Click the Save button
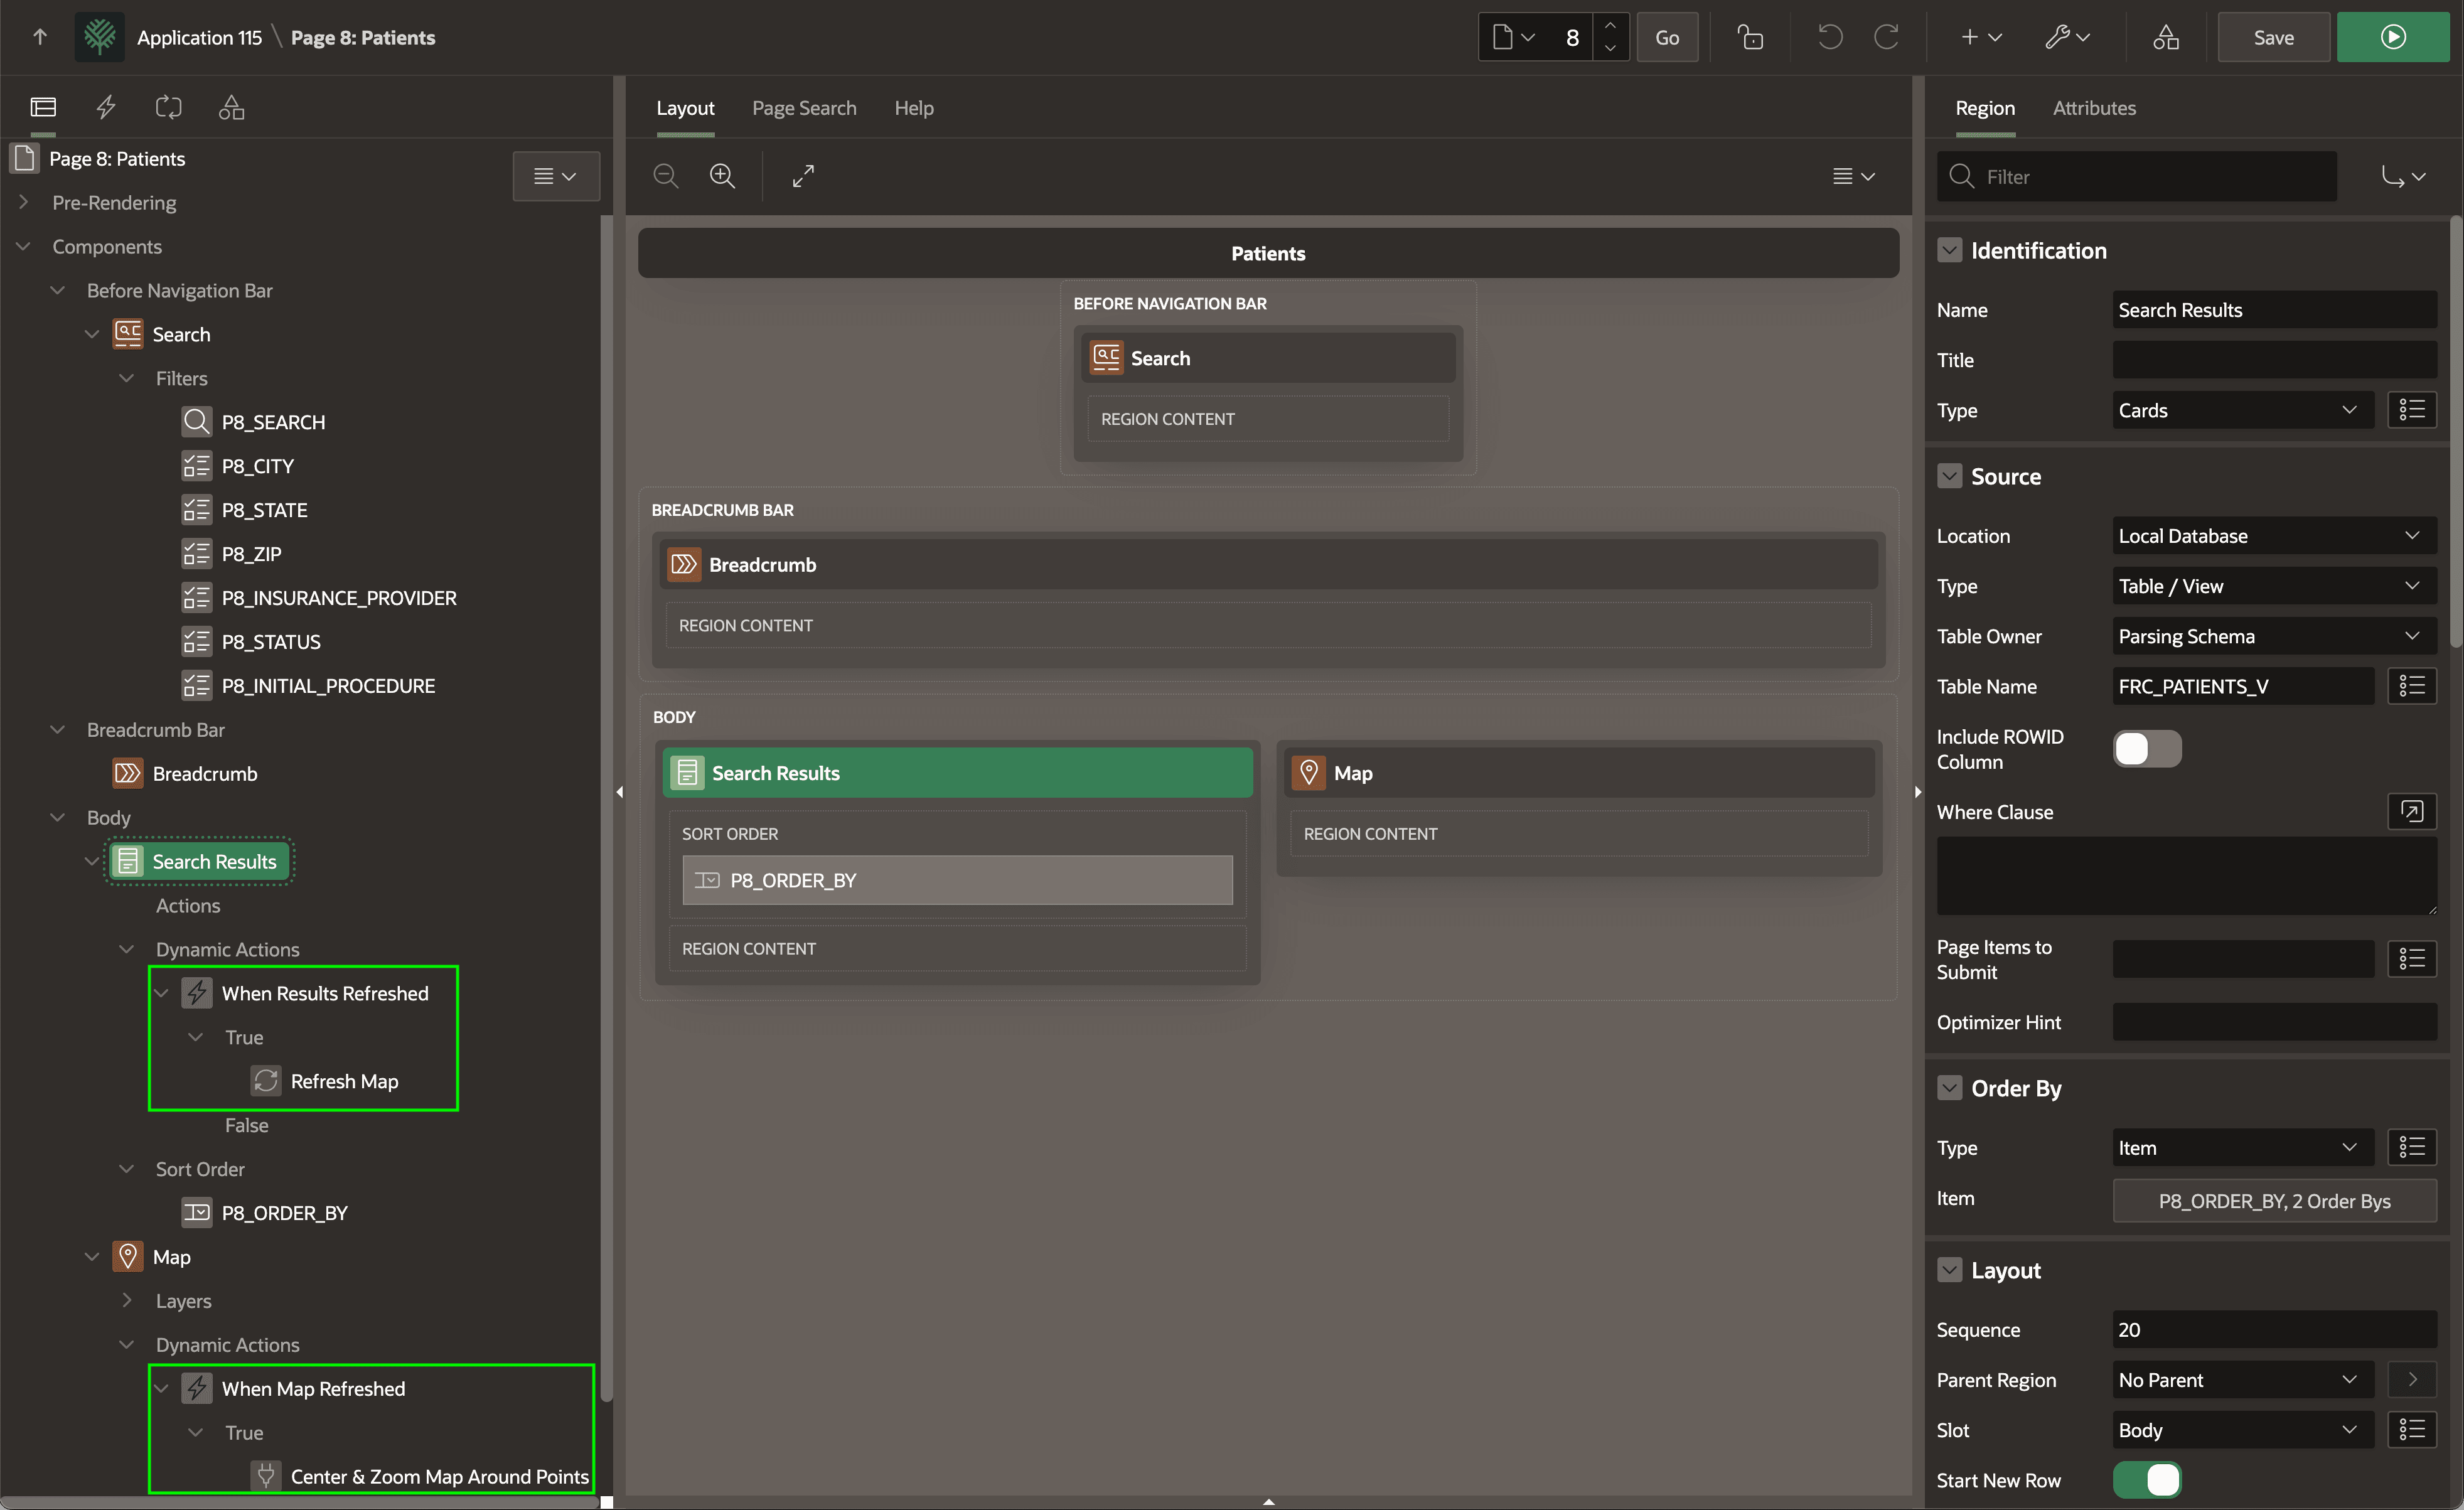 tap(2273, 37)
